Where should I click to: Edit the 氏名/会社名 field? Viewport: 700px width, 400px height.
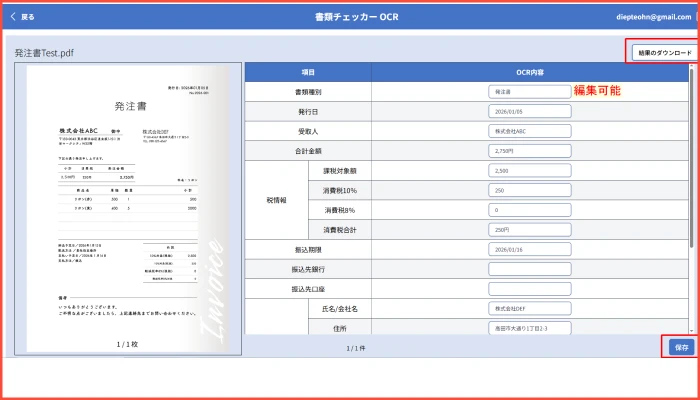(529, 309)
